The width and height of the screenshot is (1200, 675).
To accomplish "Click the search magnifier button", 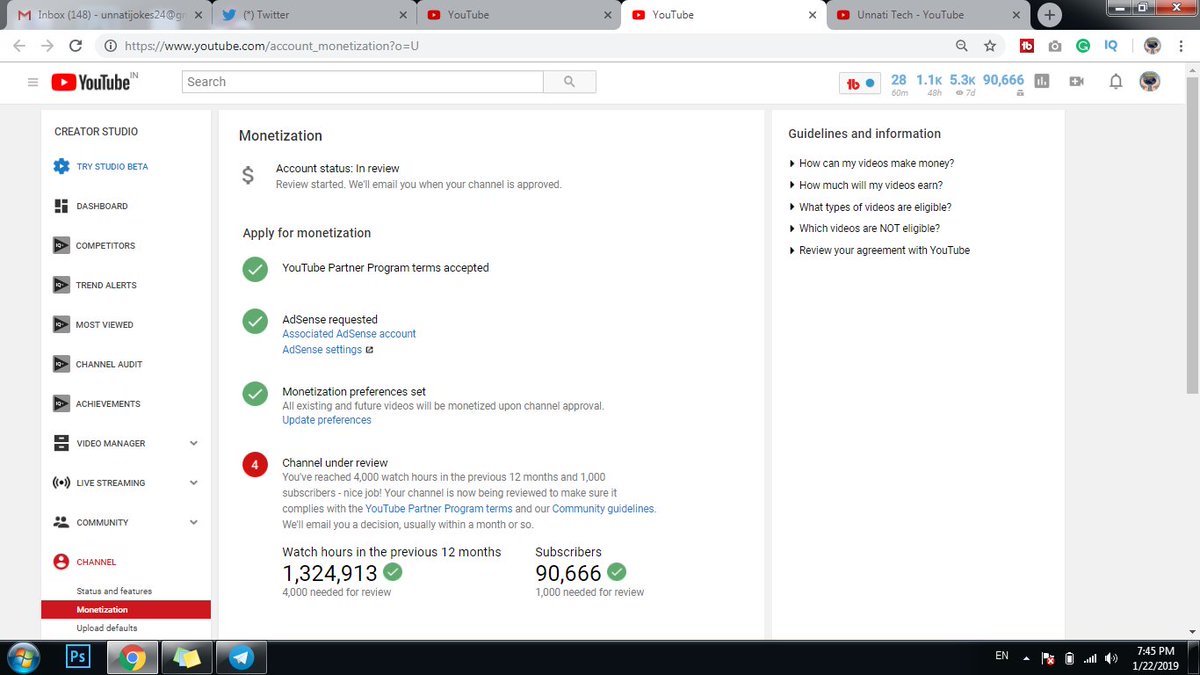I will coord(569,82).
